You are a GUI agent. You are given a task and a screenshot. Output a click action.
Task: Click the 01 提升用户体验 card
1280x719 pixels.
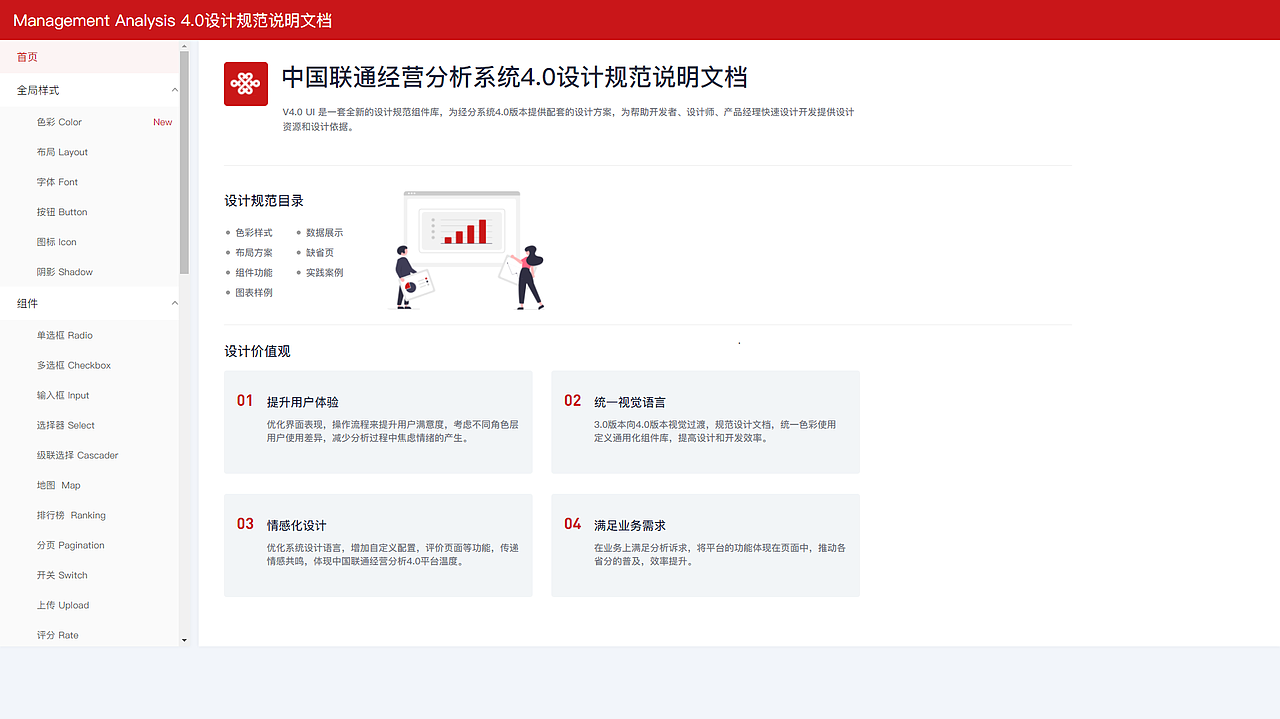click(x=378, y=422)
